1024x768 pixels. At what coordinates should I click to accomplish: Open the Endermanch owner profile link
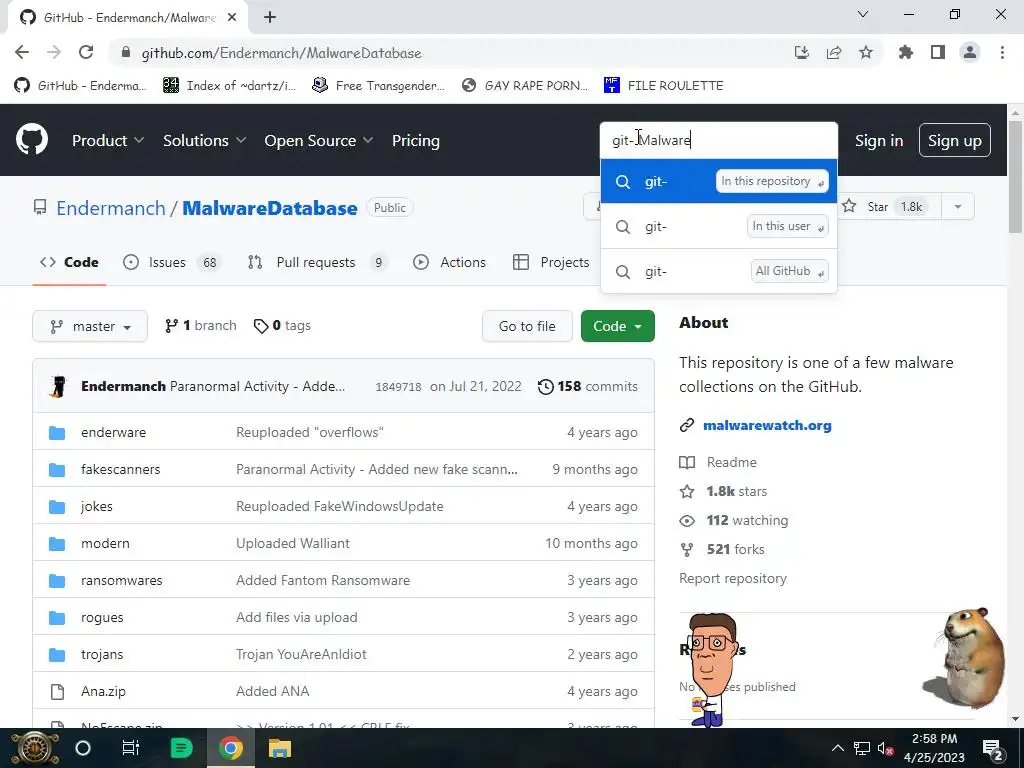pos(110,208)
